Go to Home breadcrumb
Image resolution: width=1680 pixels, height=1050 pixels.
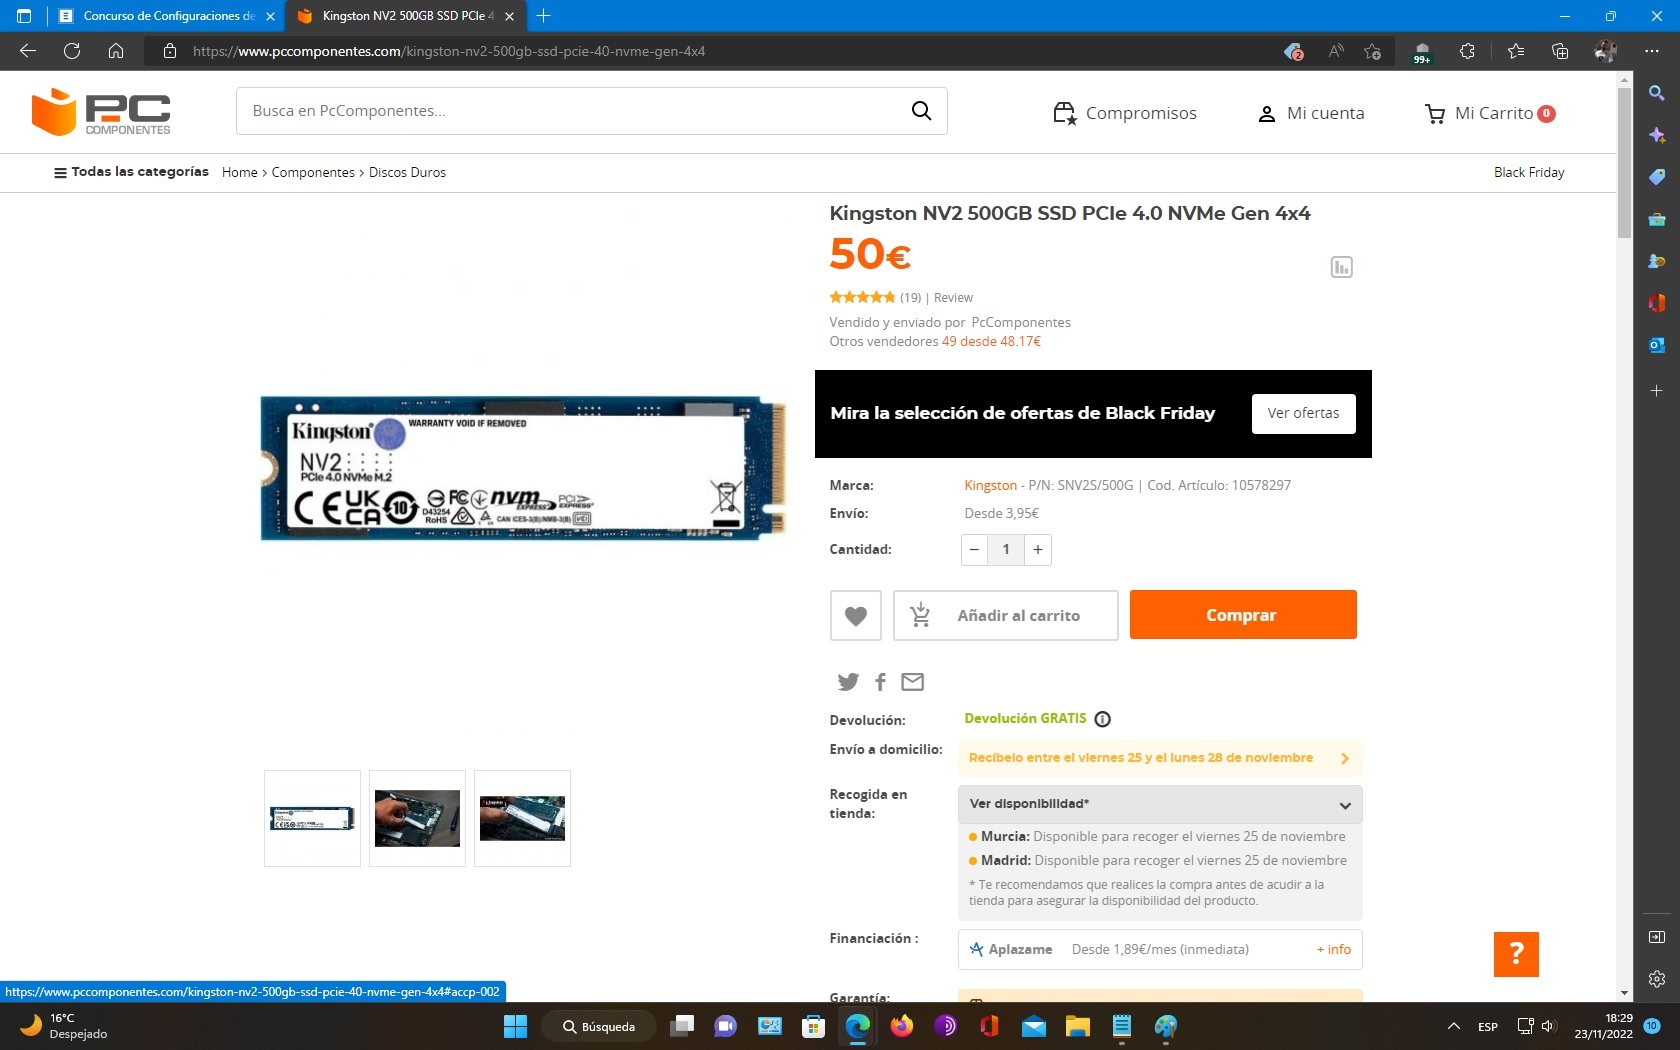click(239, 172)
